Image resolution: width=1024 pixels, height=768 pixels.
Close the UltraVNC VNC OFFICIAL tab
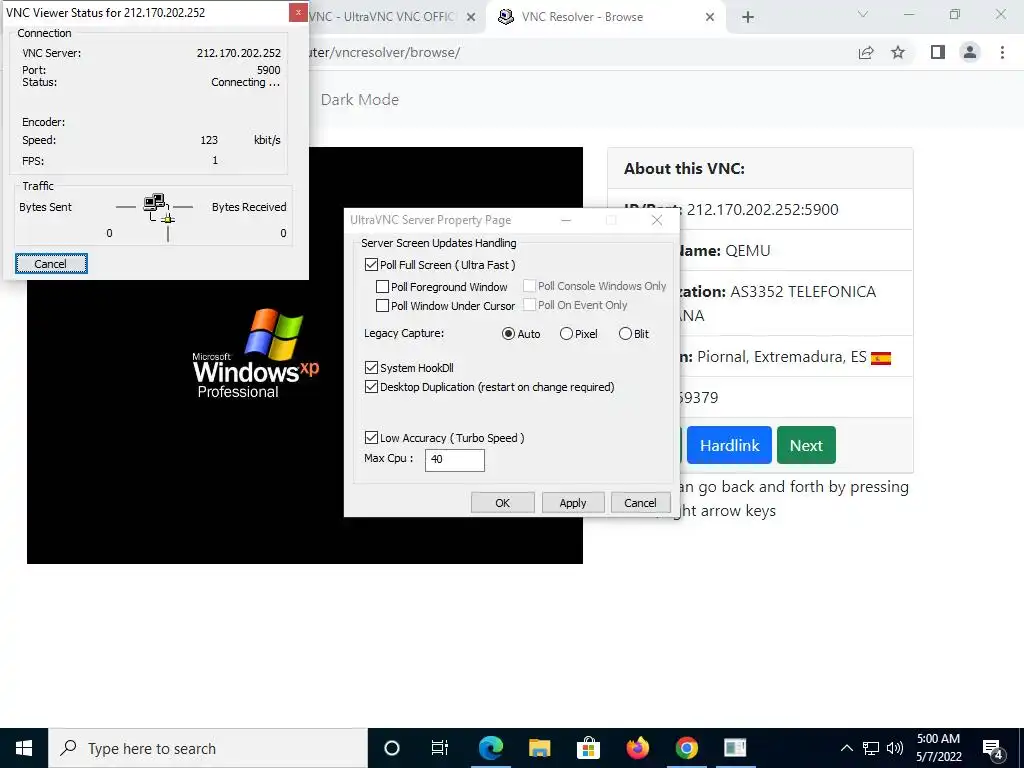(471, 17)
